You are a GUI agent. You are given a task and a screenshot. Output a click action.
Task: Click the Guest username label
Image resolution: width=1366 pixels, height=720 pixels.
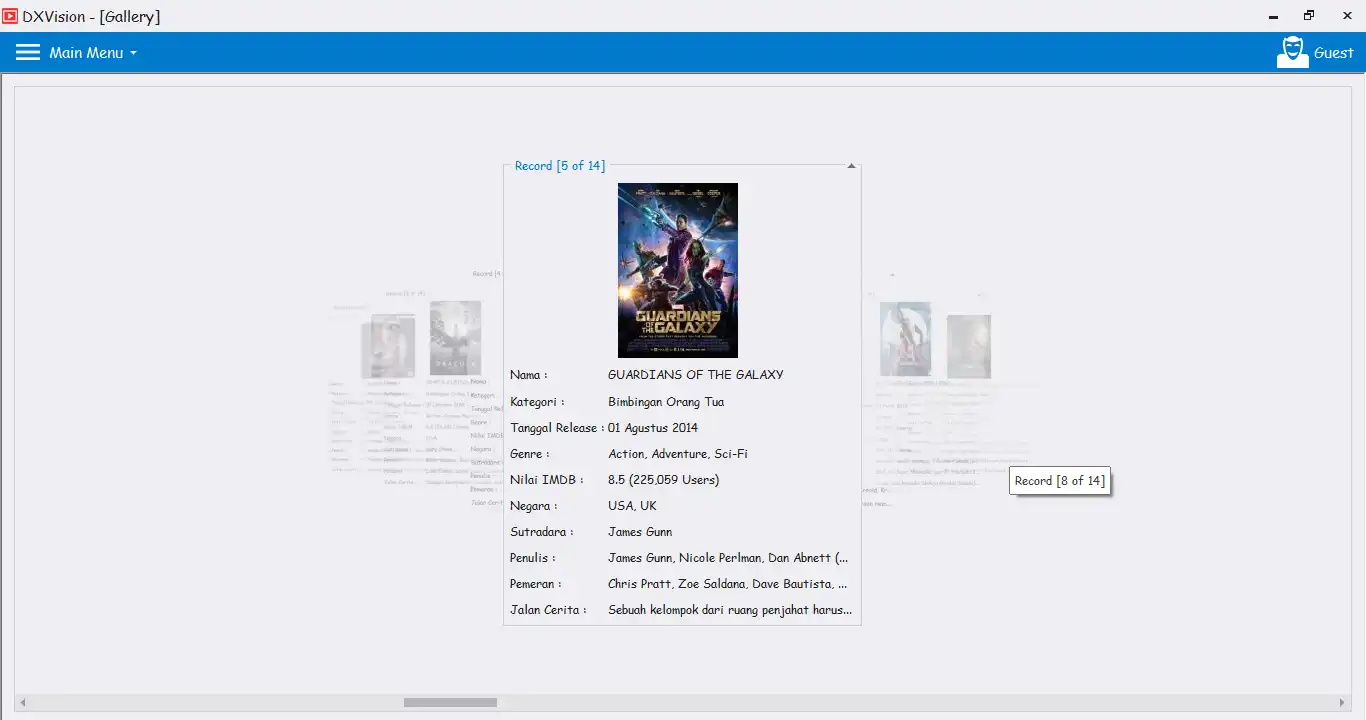(x=1334, y=53)
